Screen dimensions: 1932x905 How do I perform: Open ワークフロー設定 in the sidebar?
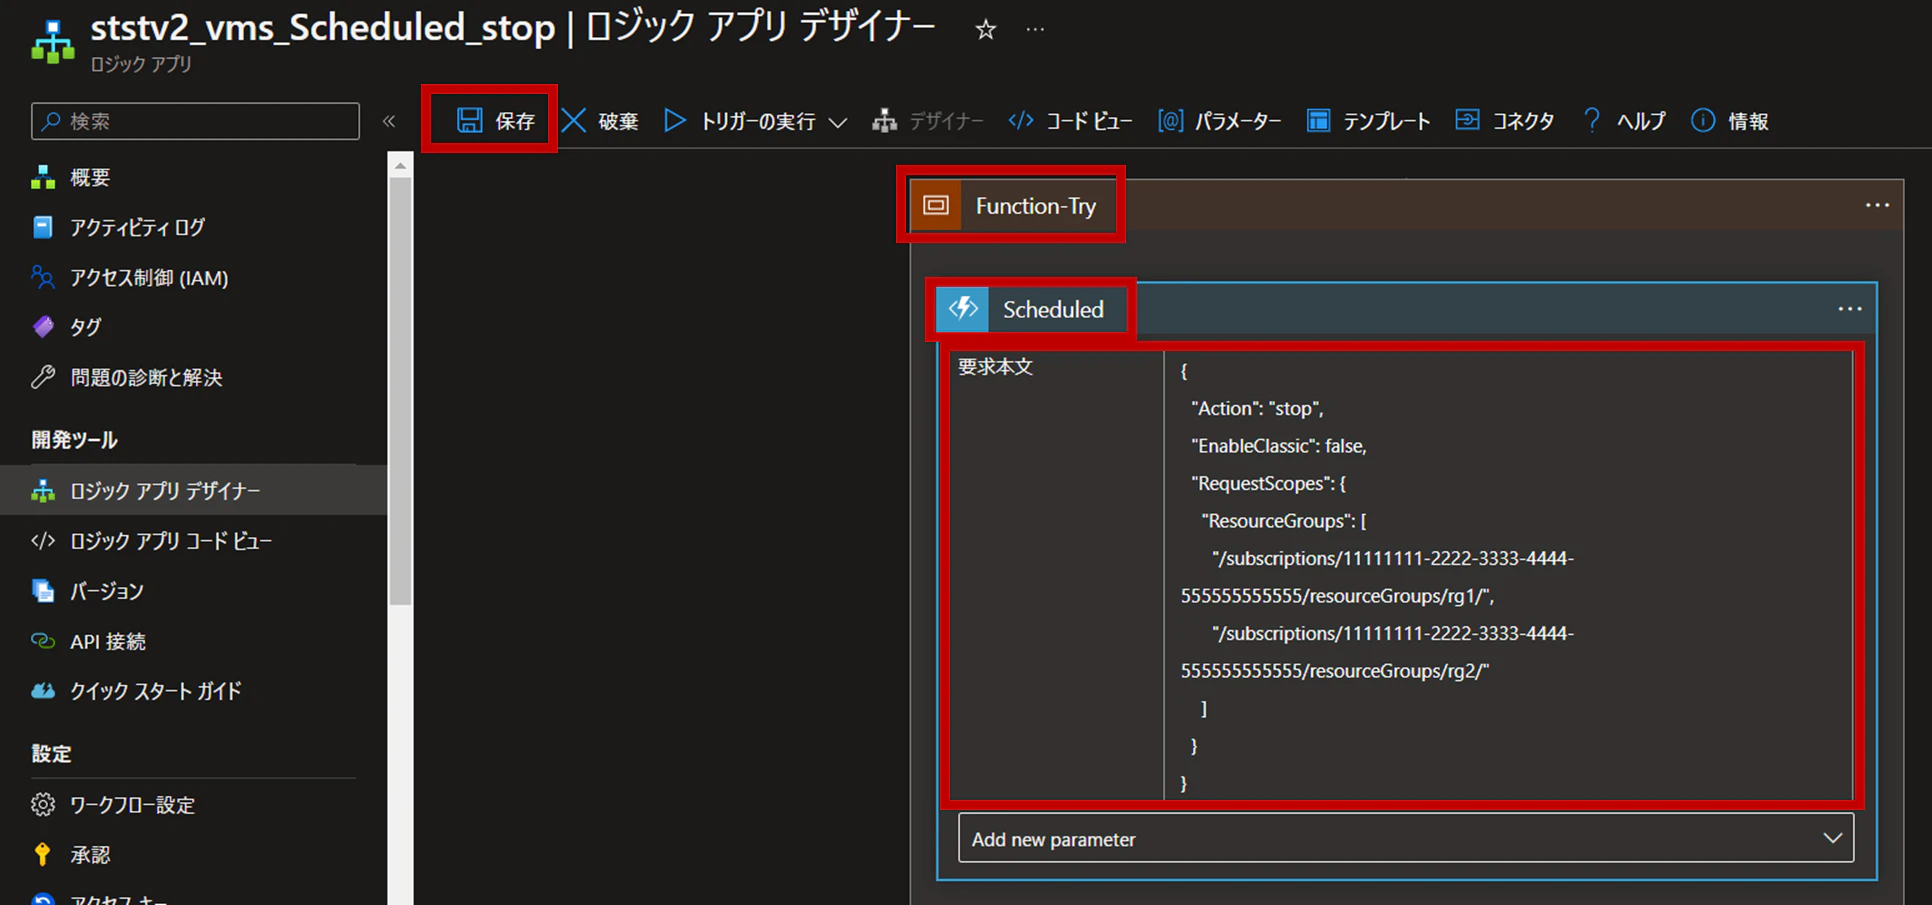(193, 805)
